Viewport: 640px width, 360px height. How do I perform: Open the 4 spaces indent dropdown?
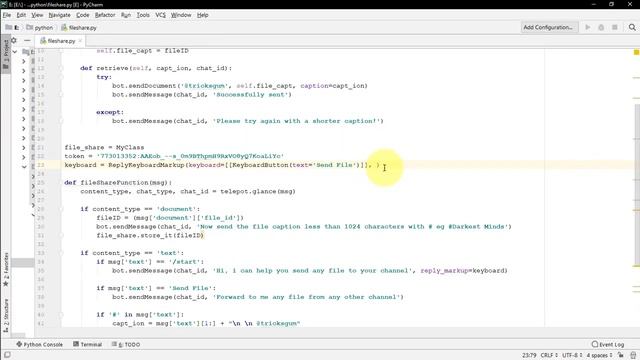pos(599,355)
